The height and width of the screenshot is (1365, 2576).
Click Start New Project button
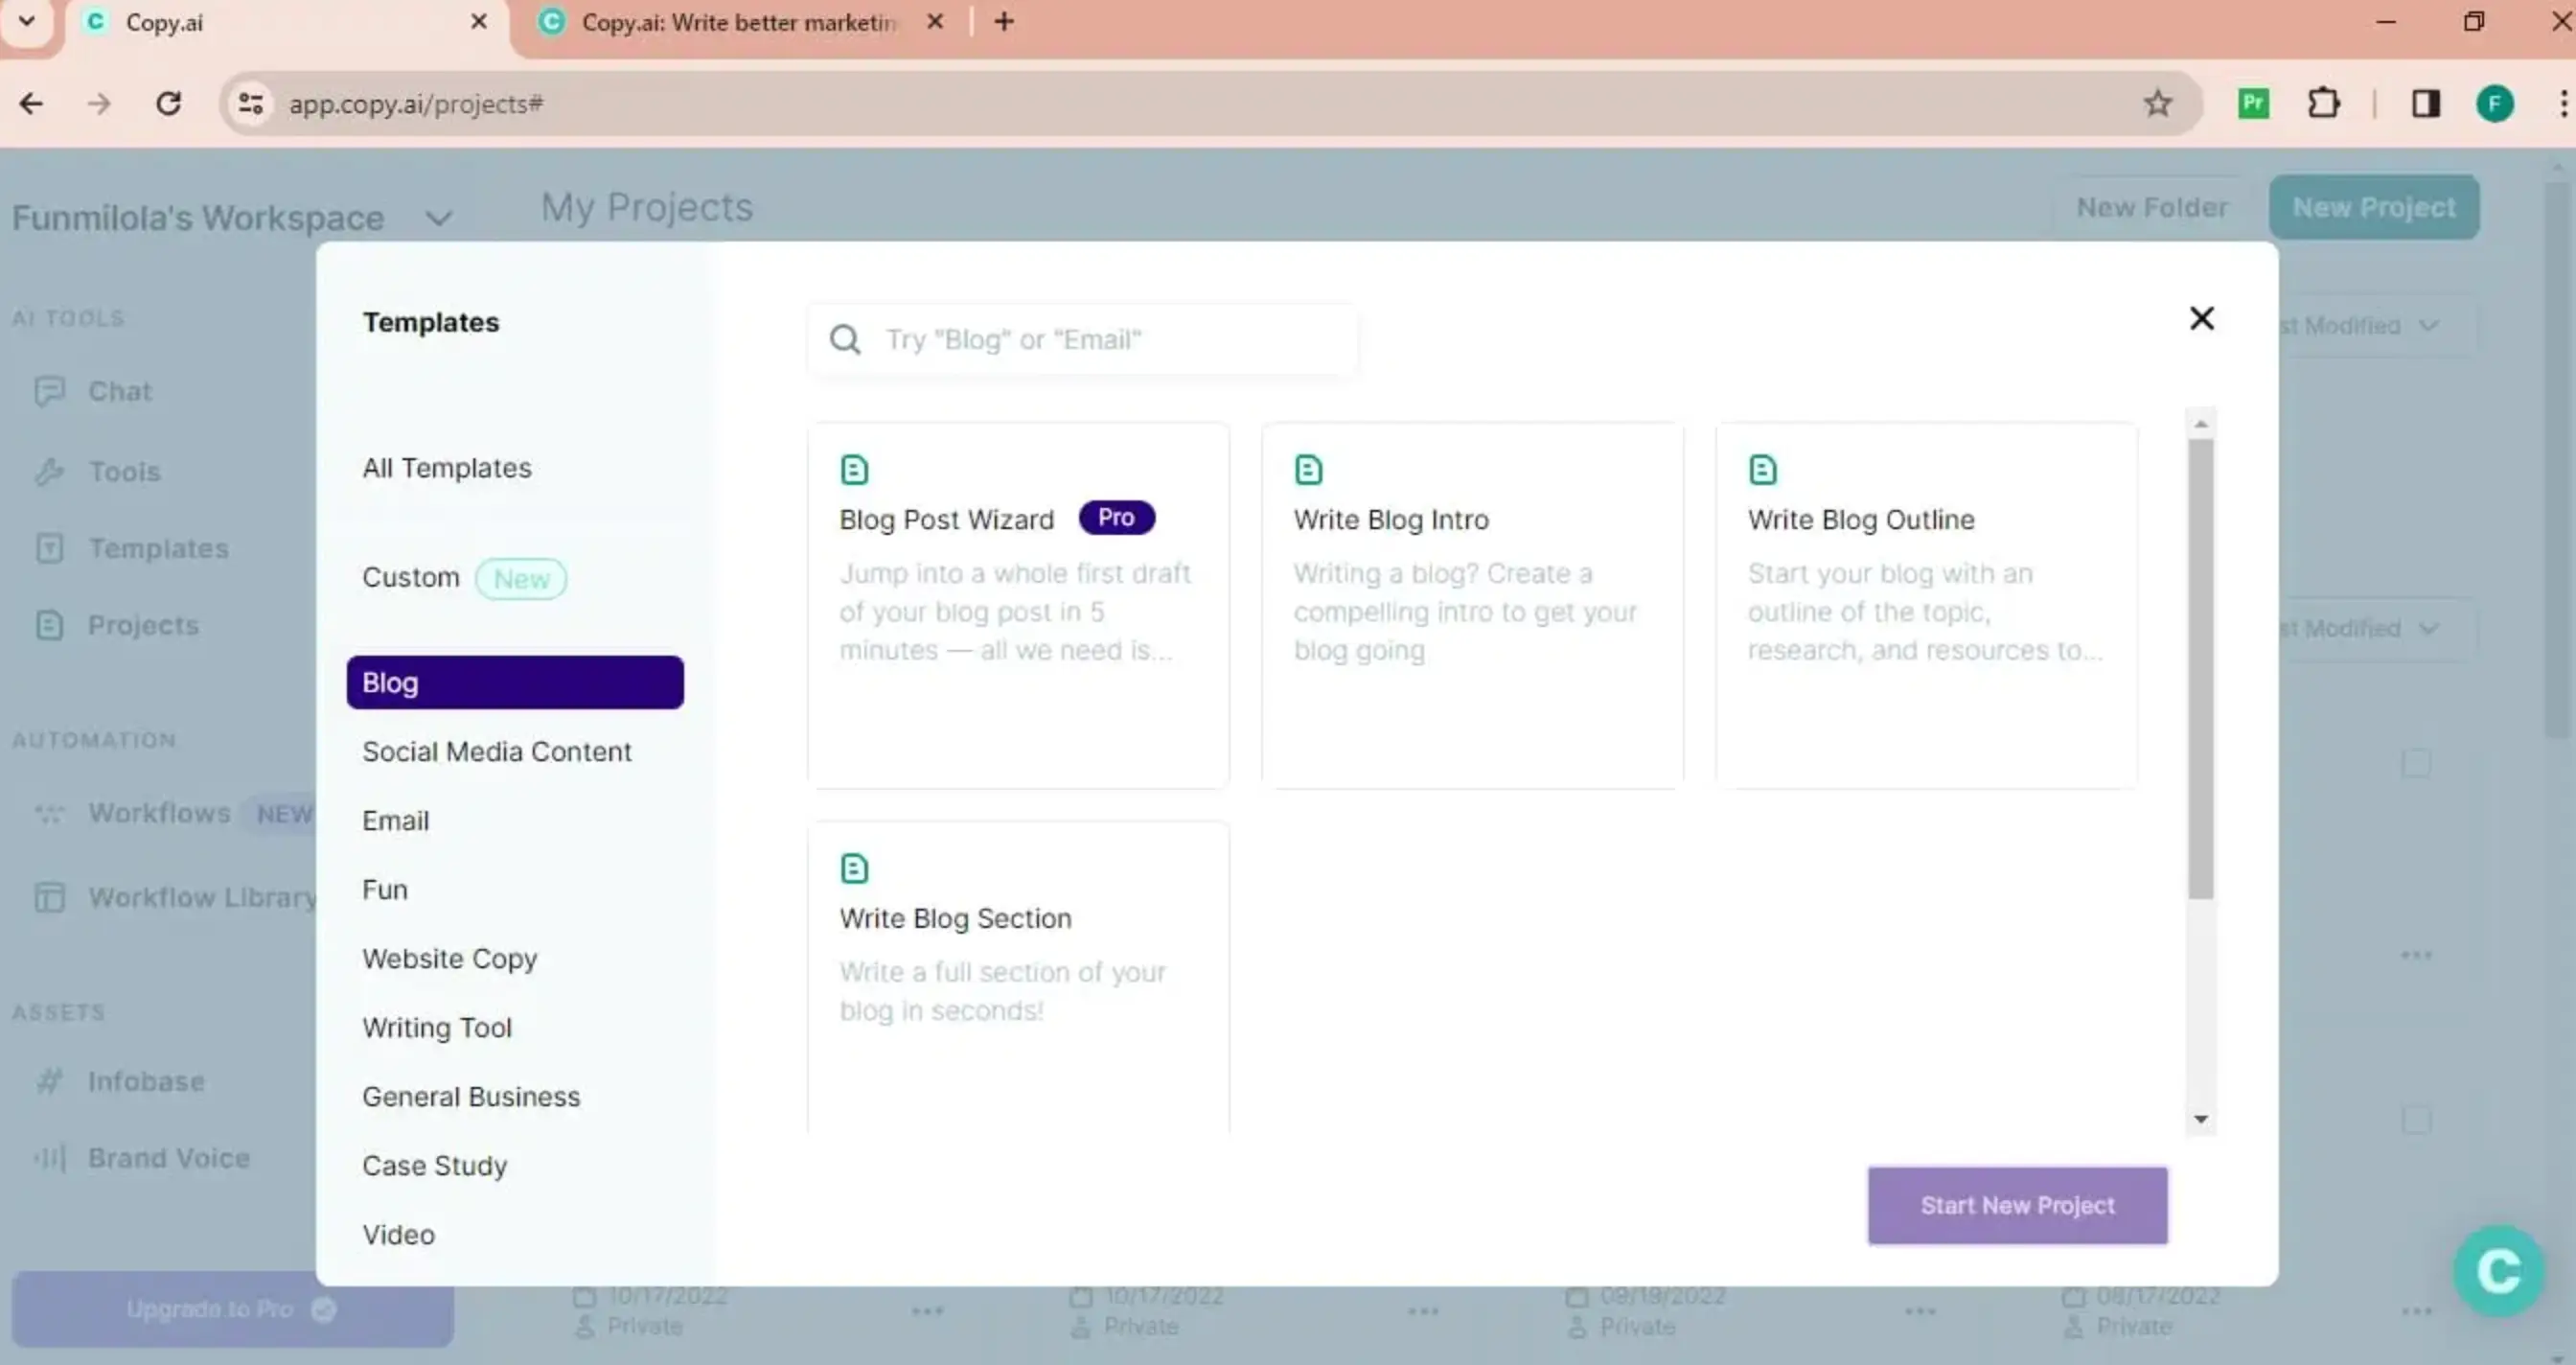pyautogui.click(x=2017, y=1205)
